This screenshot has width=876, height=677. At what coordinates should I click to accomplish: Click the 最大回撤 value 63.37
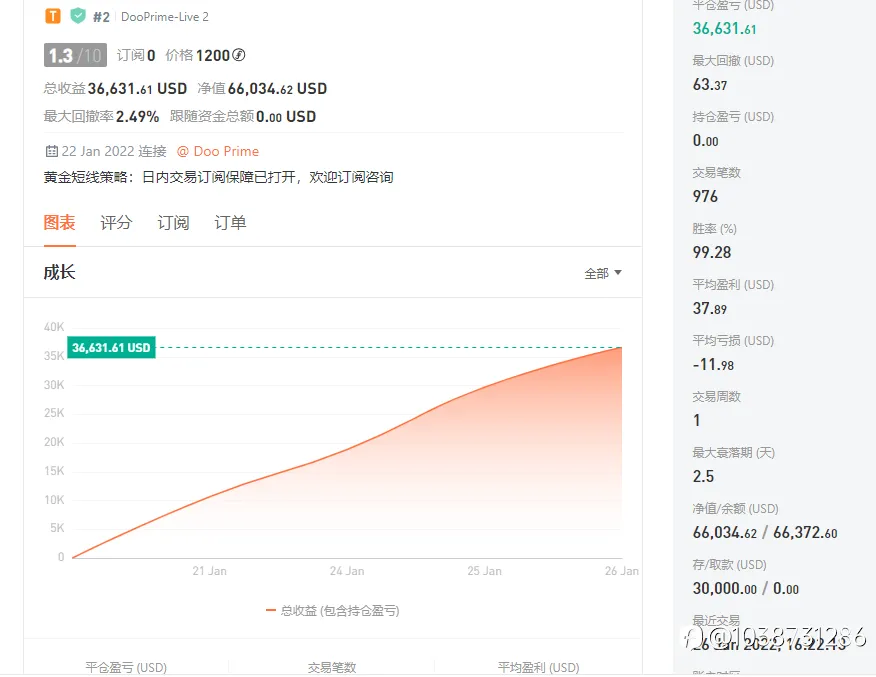710,85
